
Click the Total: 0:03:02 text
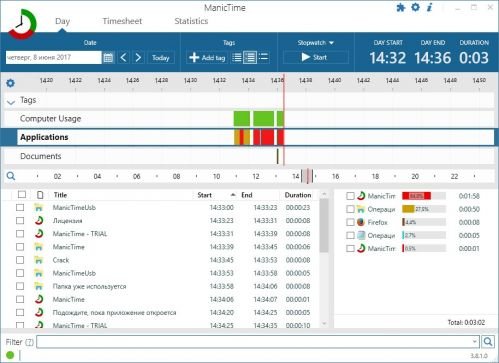[x=466, y=322]
